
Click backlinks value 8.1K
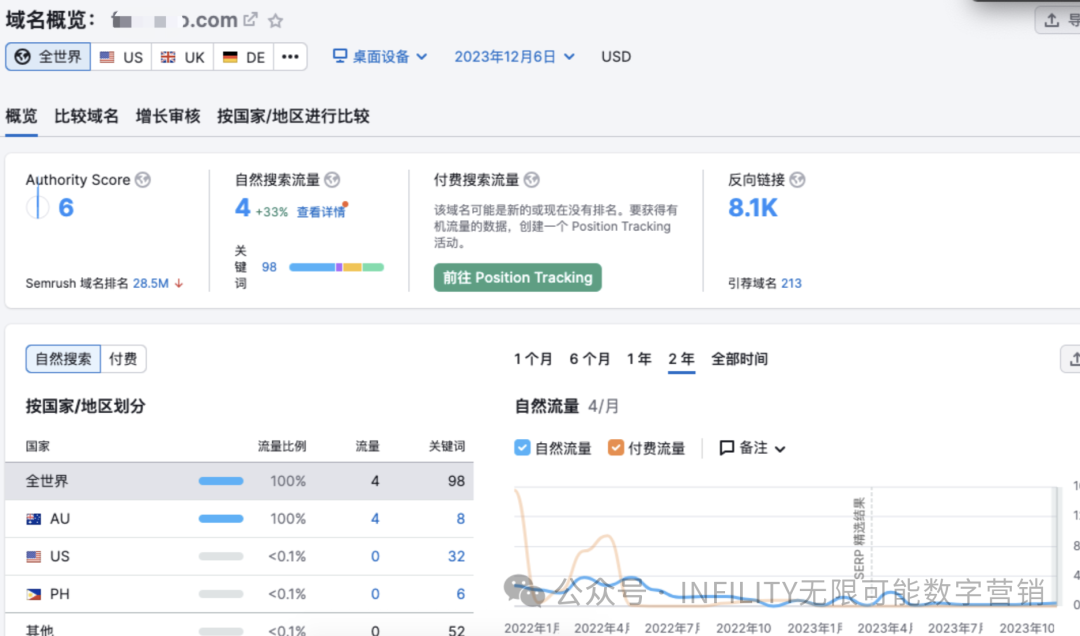pyautogui.click(x=752, y=207)
